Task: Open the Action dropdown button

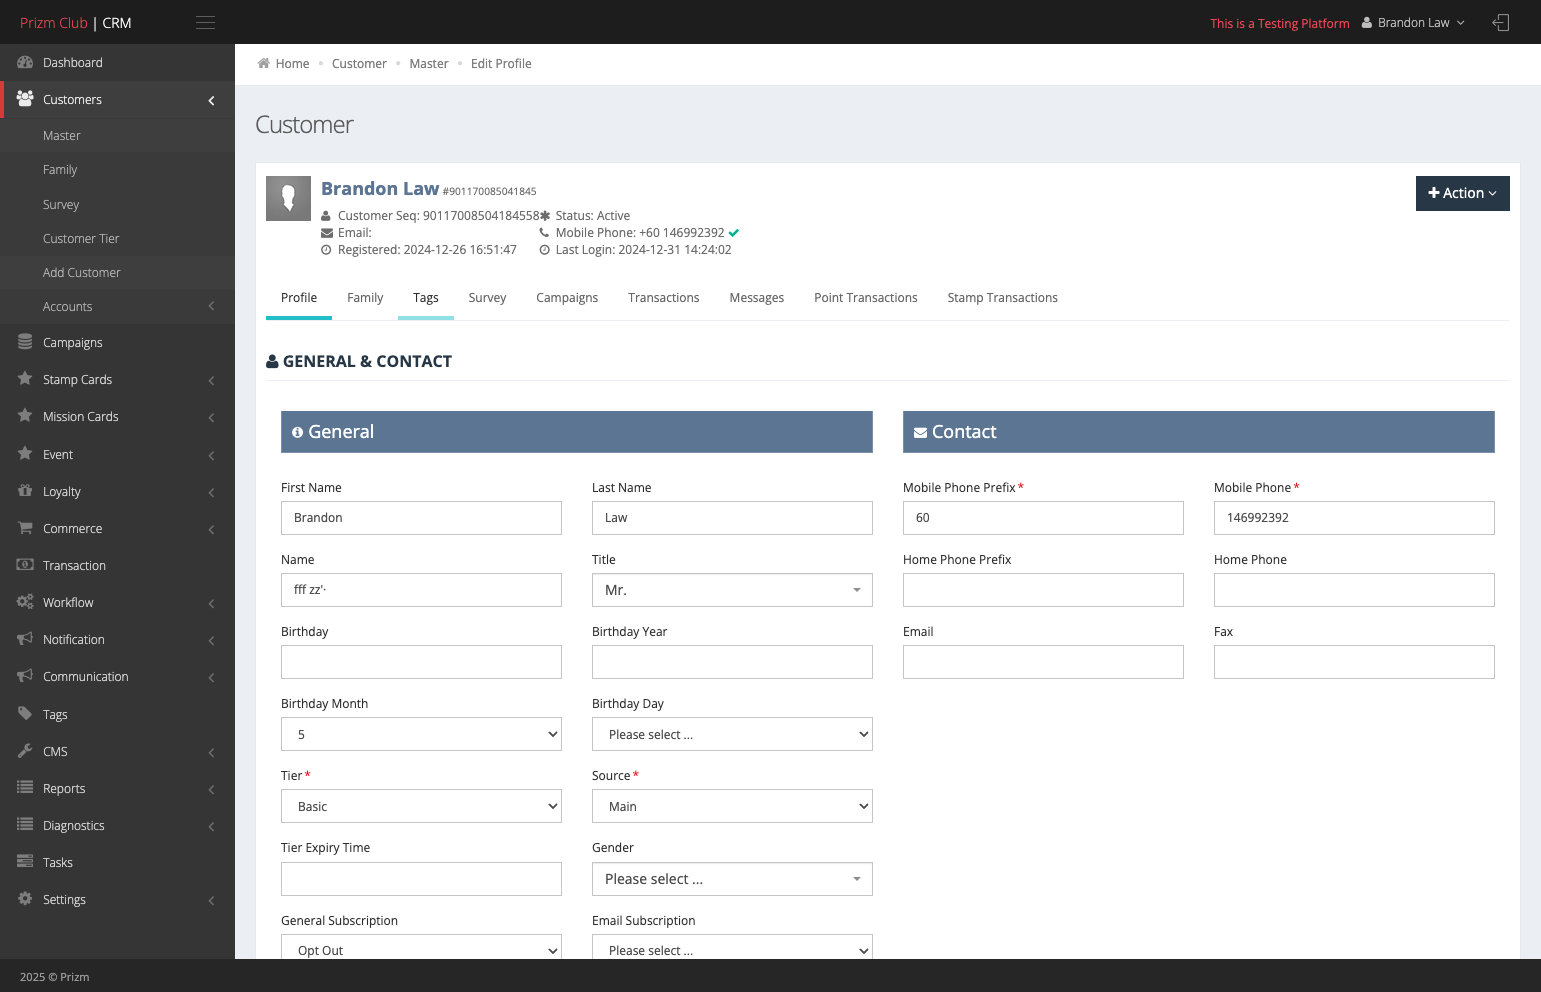Action: (1462, 193)
